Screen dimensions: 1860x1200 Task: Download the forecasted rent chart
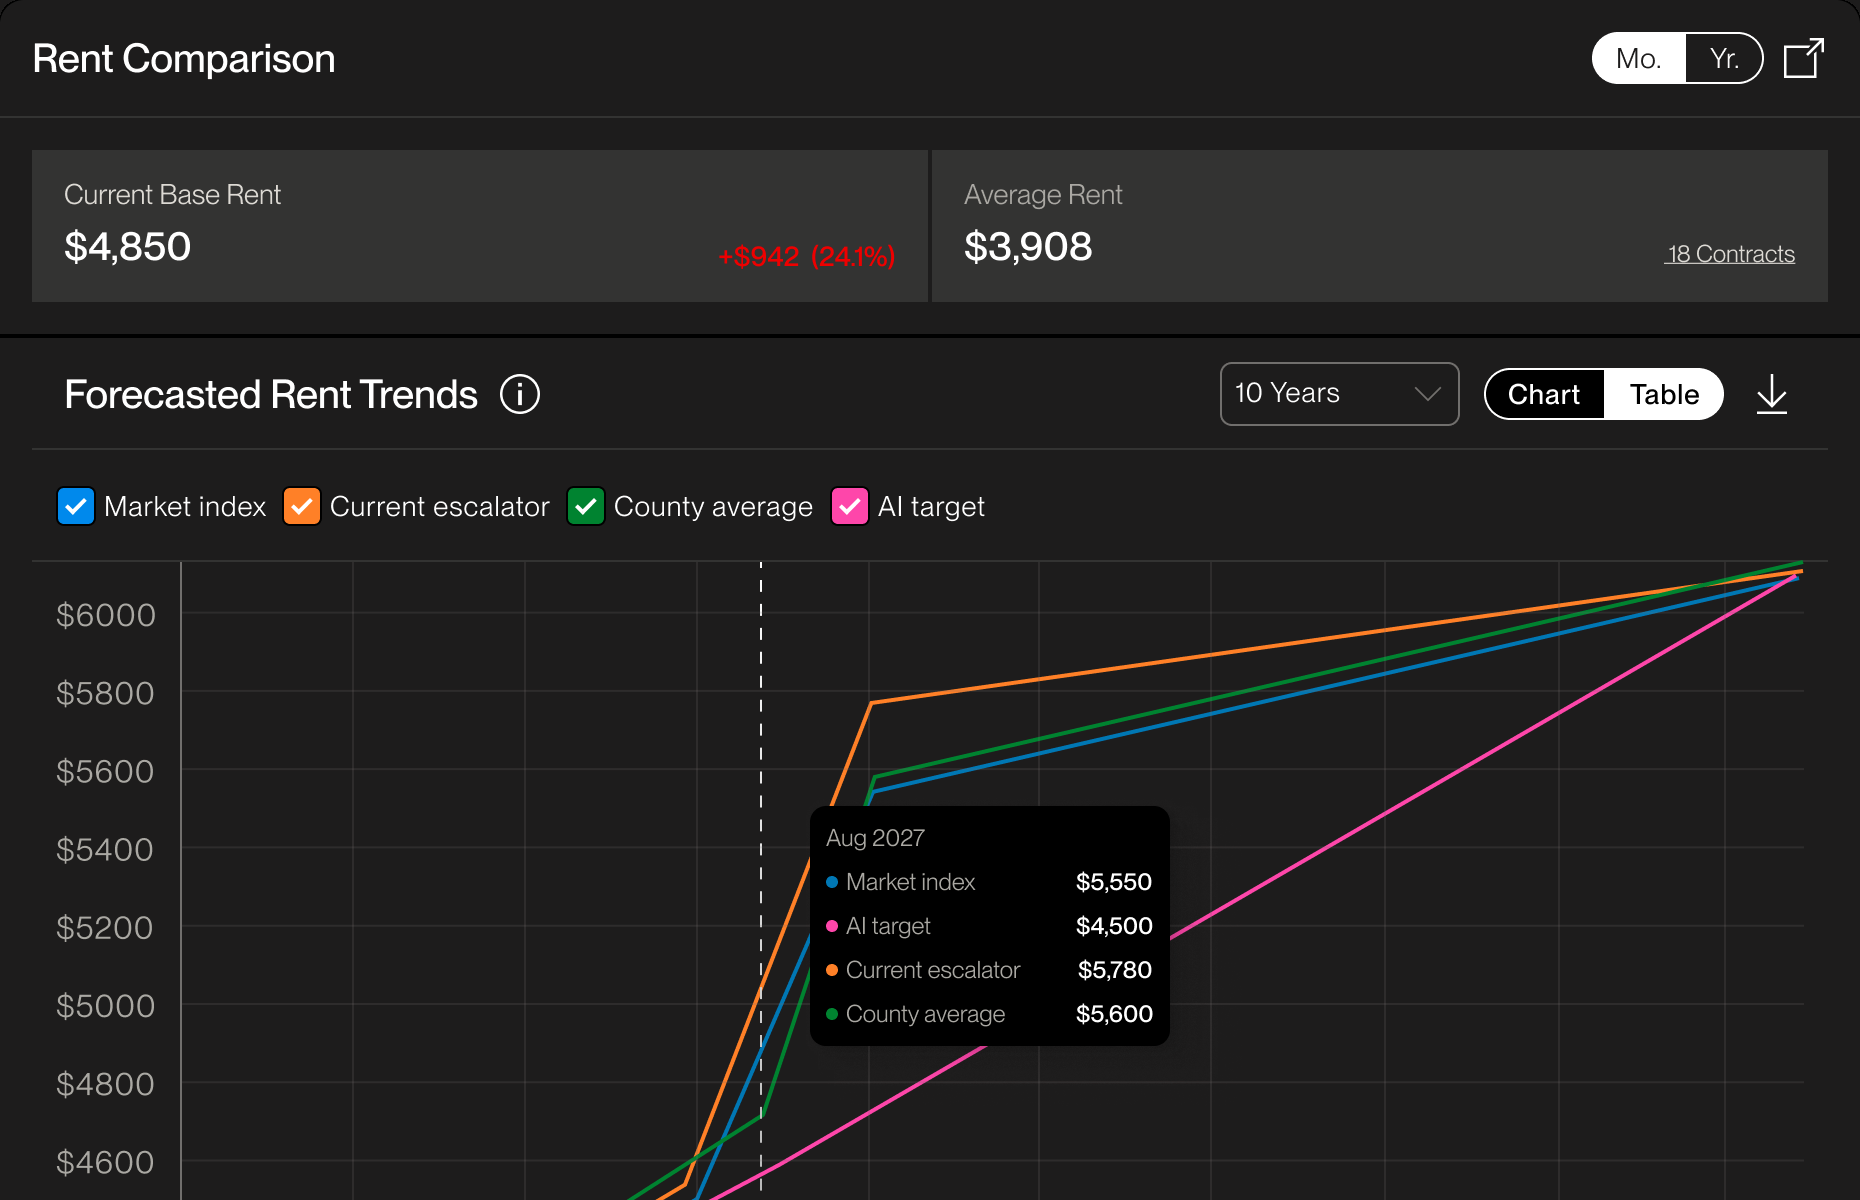1772,394
